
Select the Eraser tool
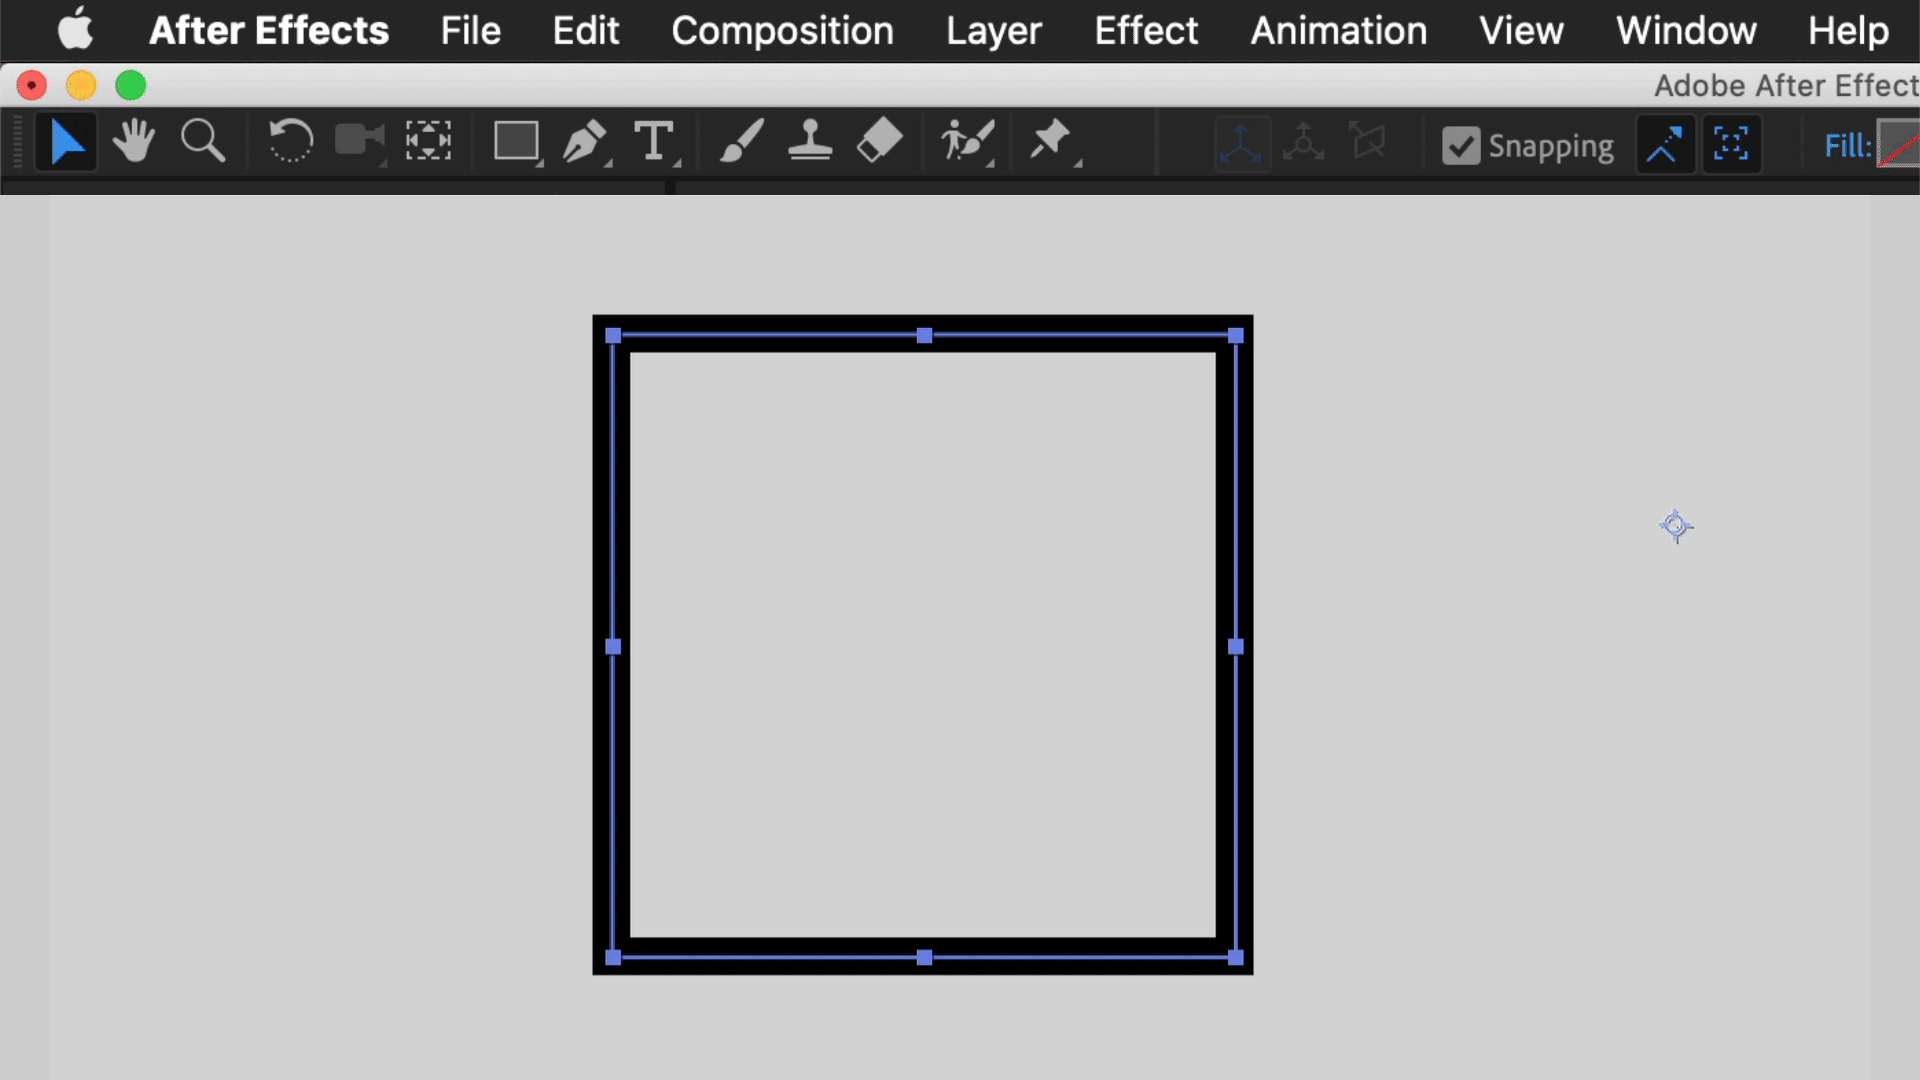(879, 142)
